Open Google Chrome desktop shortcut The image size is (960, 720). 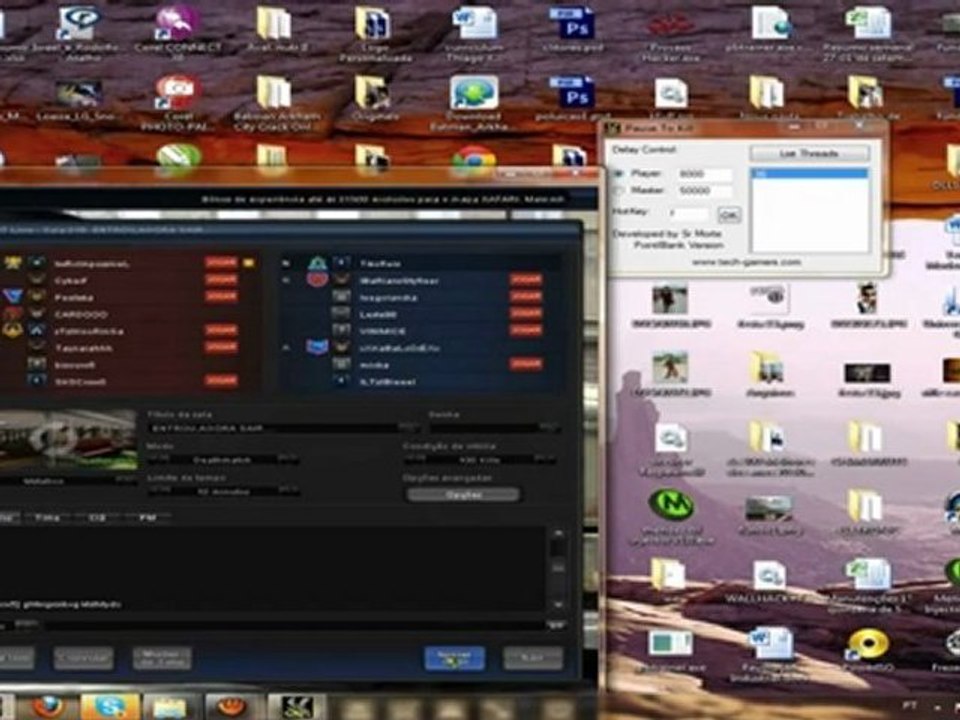point(473,160)
